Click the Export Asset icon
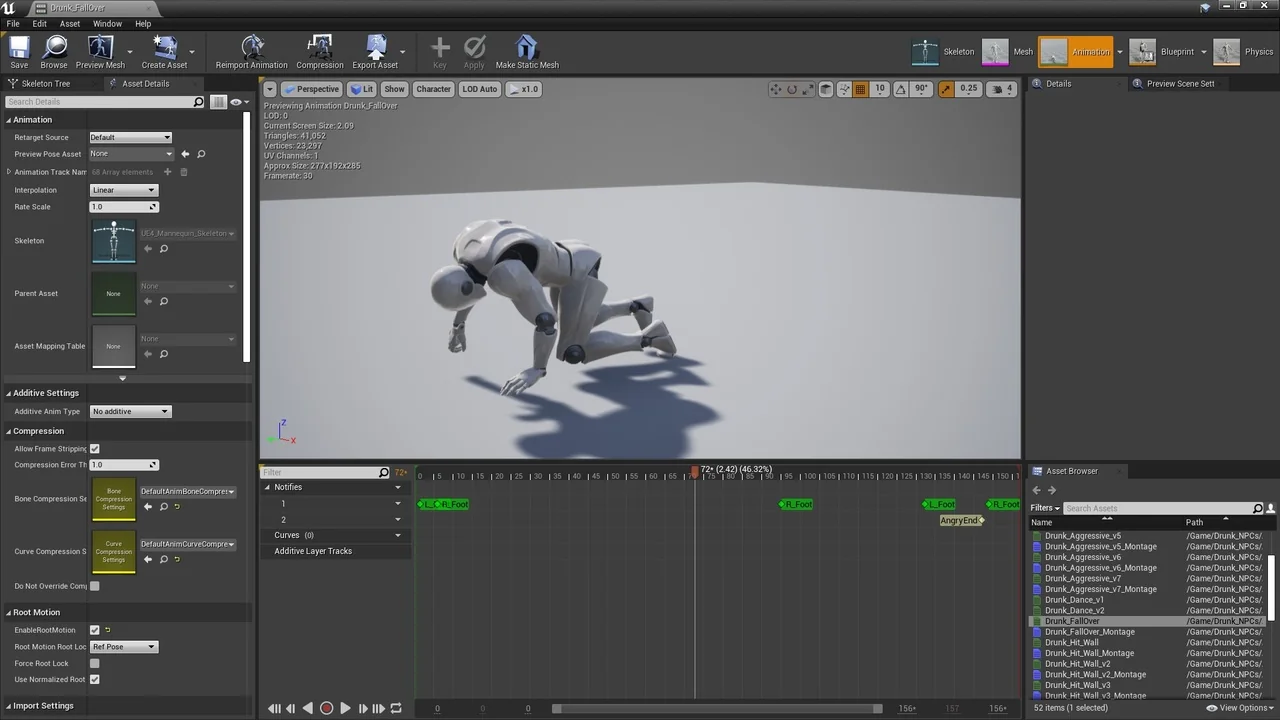The width and height of the screenshot is (1280, 720). tap(375, 51)
